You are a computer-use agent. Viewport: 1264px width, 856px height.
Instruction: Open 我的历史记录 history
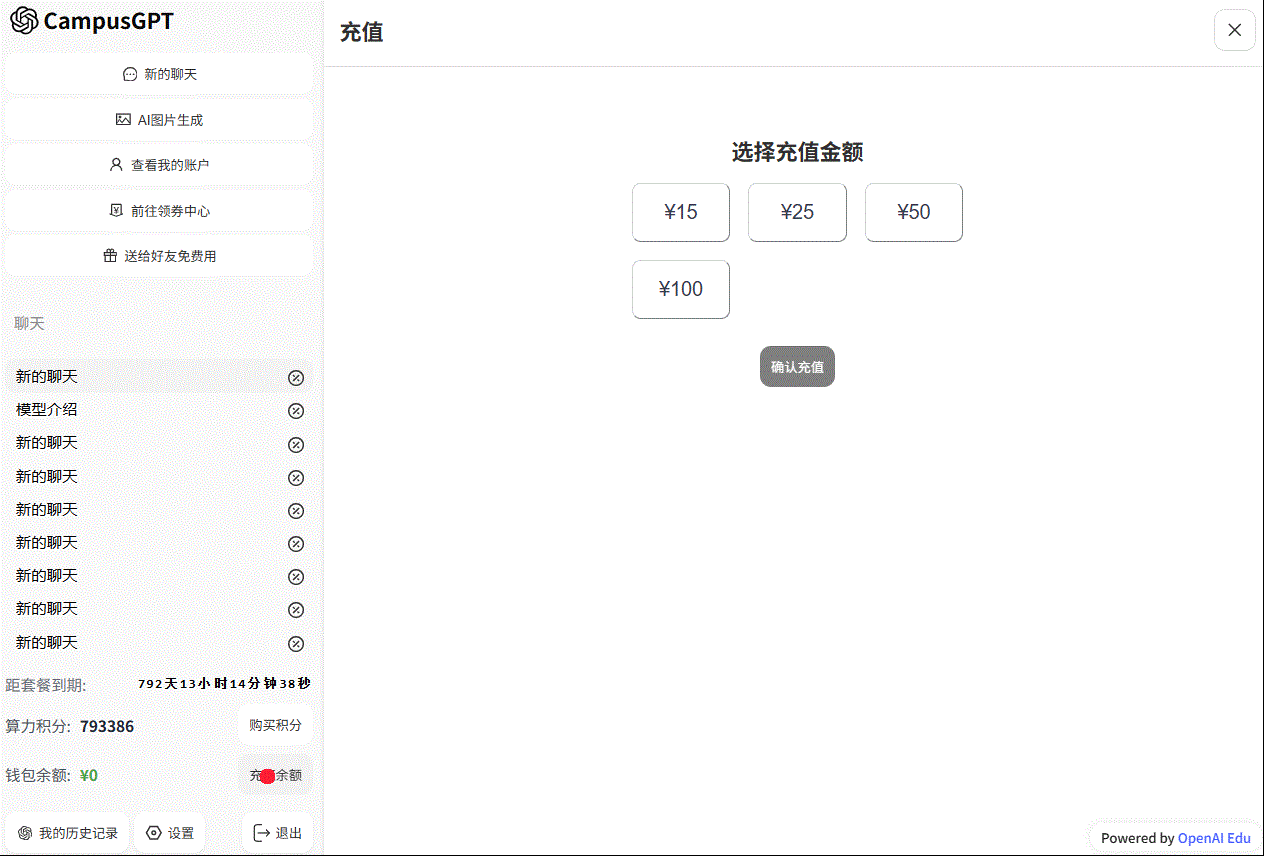pos(67,833)
